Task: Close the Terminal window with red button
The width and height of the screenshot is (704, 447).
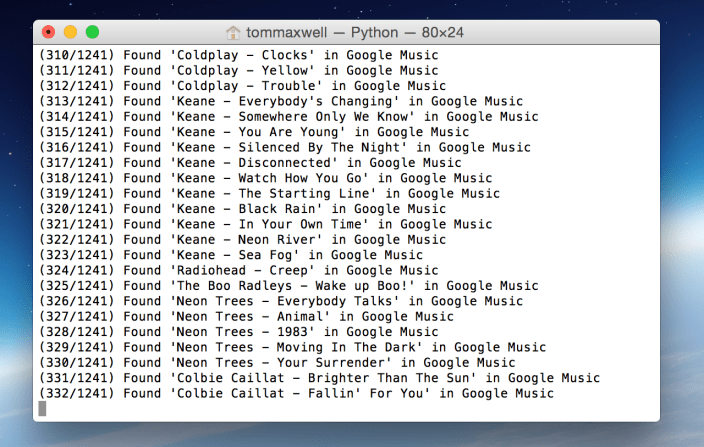Action: pos(48,33)
